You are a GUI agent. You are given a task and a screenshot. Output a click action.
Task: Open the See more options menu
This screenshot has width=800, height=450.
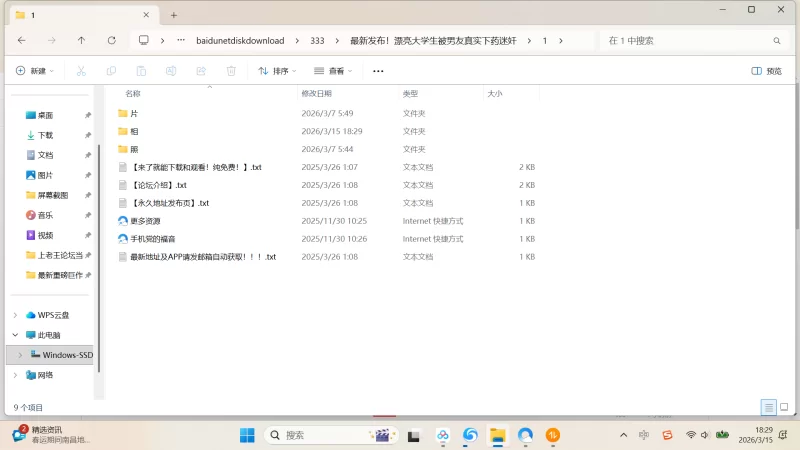tap(378, 71)
